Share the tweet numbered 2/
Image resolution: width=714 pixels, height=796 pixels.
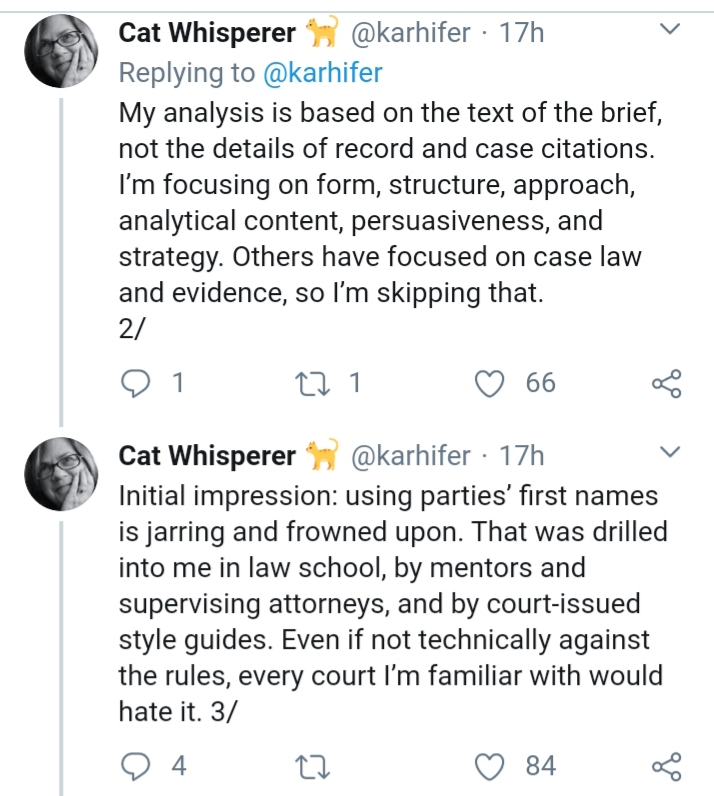666,383
